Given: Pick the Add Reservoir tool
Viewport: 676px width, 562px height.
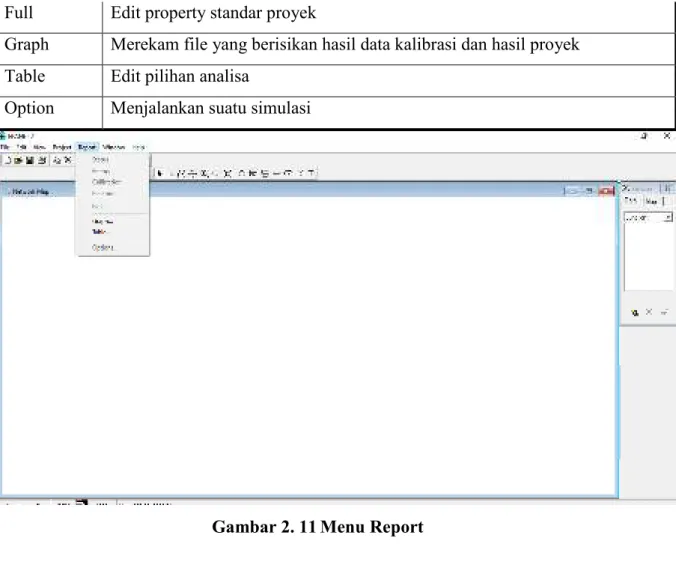Looking at the screenshot, I should 253,173.
